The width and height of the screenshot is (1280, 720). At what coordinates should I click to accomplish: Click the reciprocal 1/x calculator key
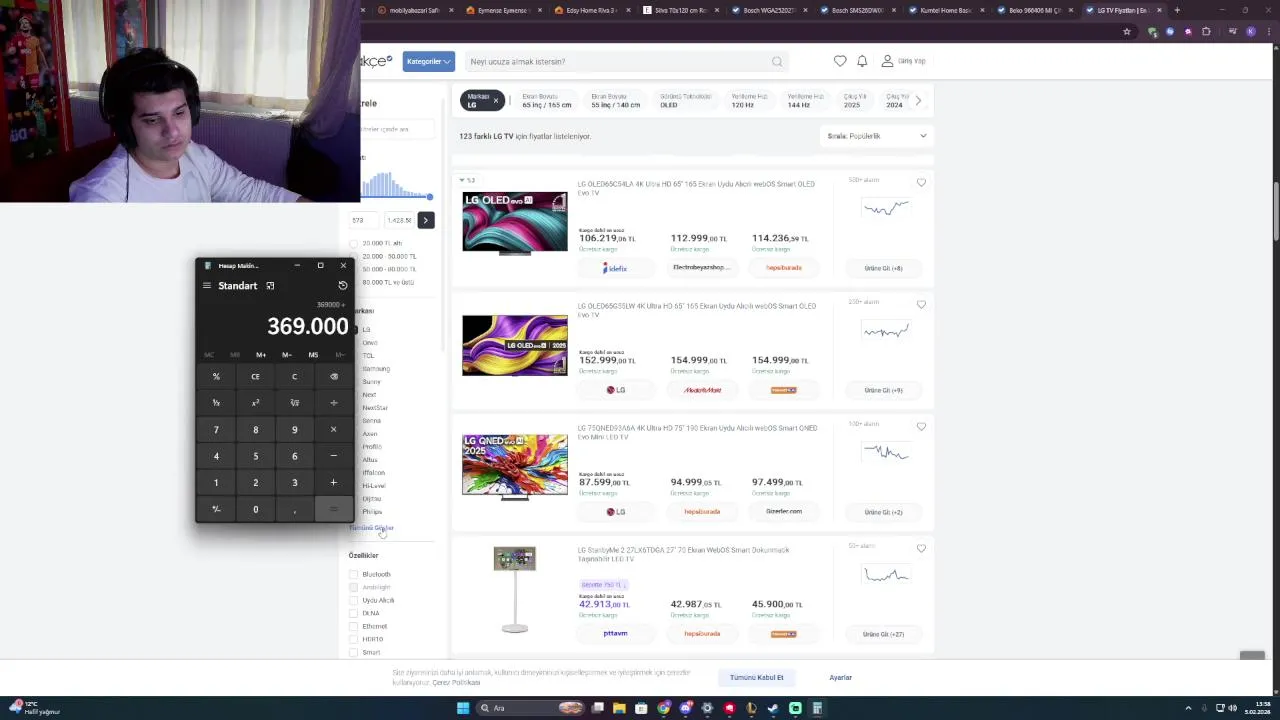216,403
